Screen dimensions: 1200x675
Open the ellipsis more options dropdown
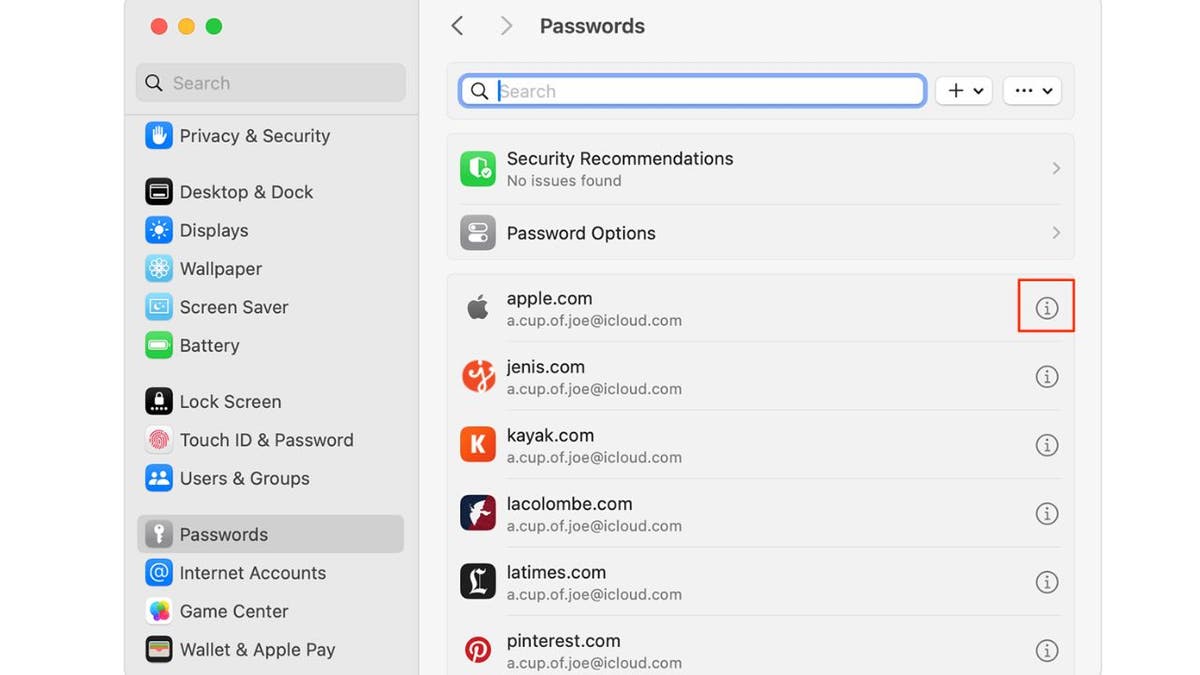[x=1032, y=91]
